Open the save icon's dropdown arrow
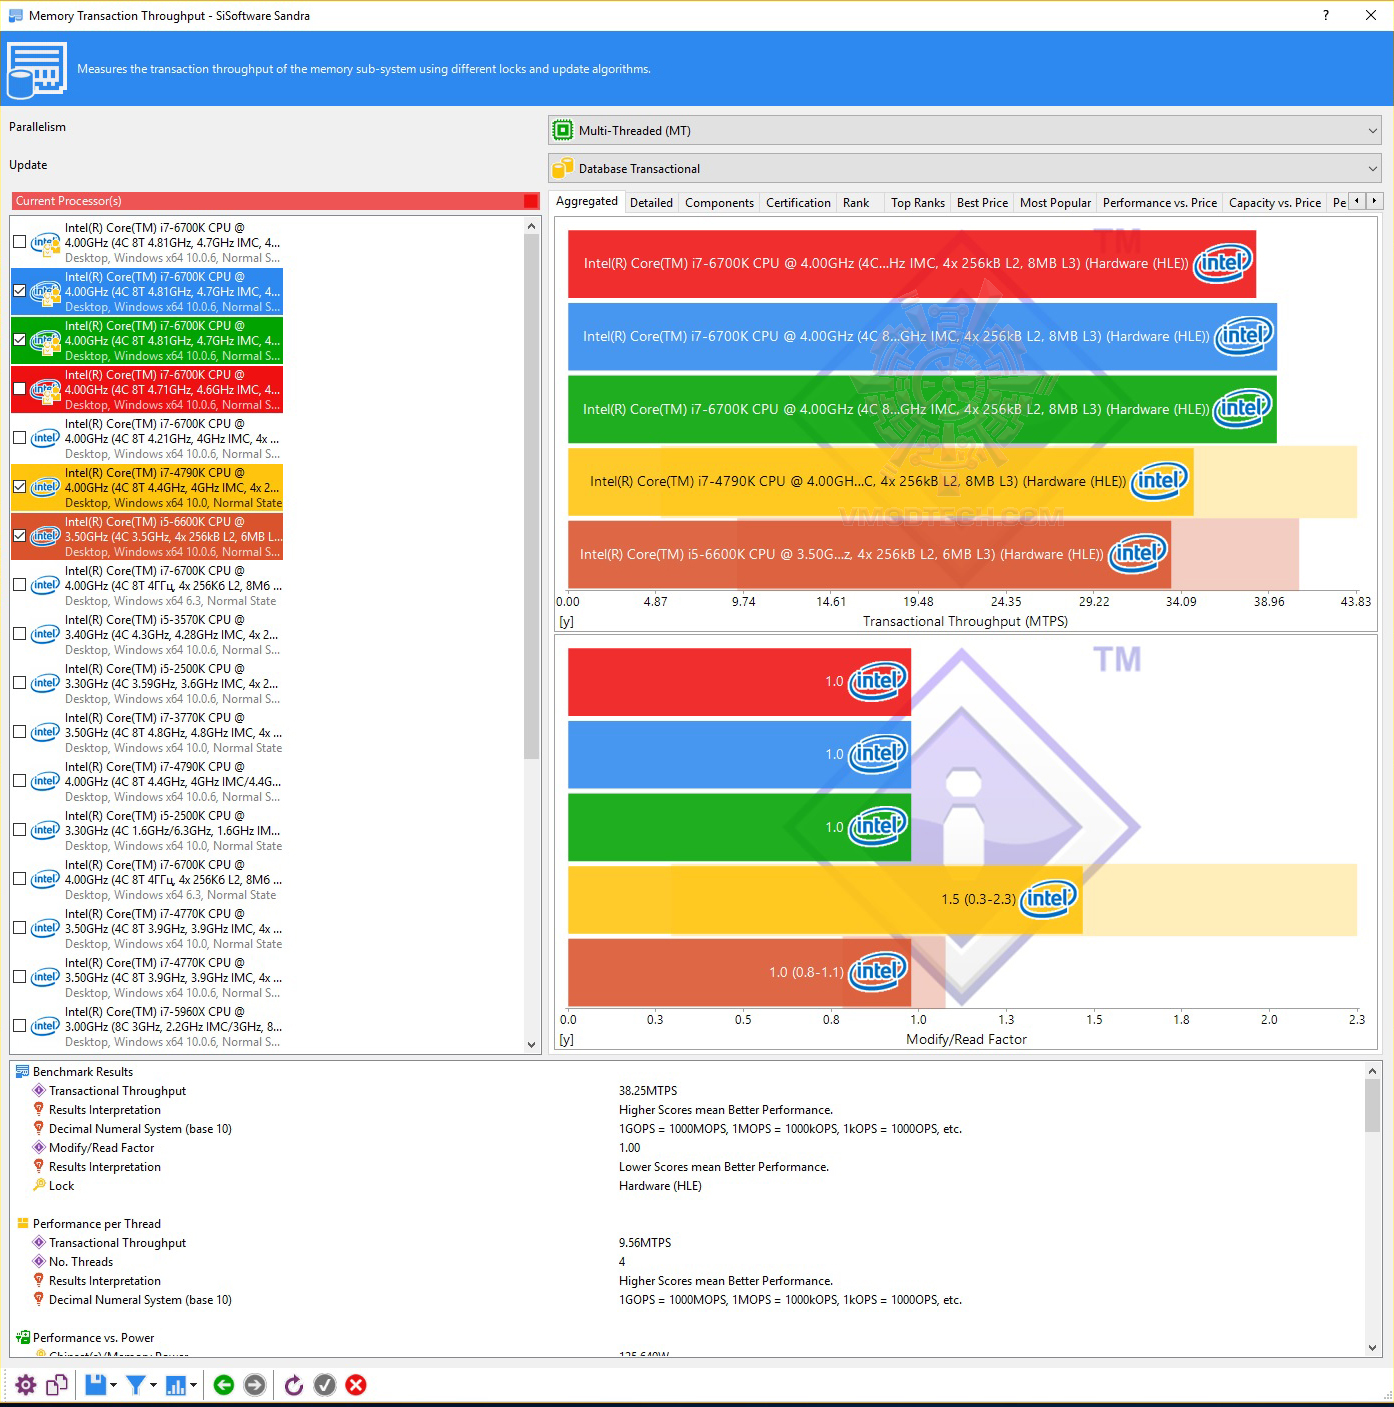Screen dimensions: 1394x1407 113,1385
